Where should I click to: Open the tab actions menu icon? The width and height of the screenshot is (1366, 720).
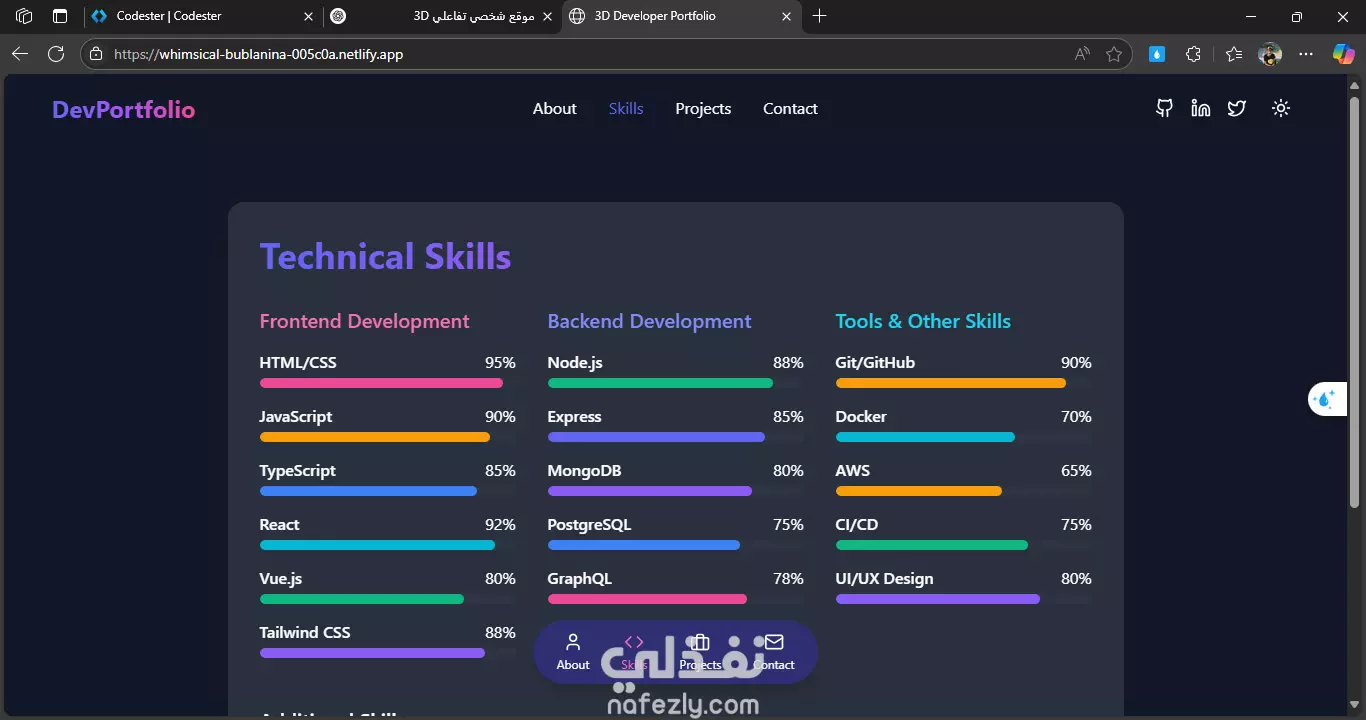tap(60, 16)
